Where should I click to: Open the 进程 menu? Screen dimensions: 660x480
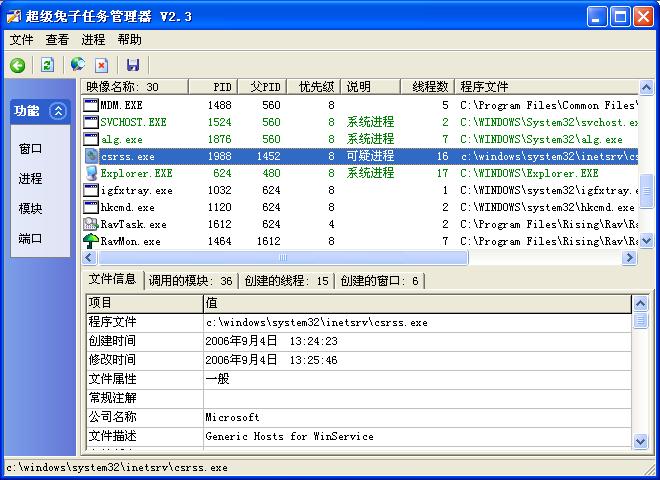pos(93,40)
